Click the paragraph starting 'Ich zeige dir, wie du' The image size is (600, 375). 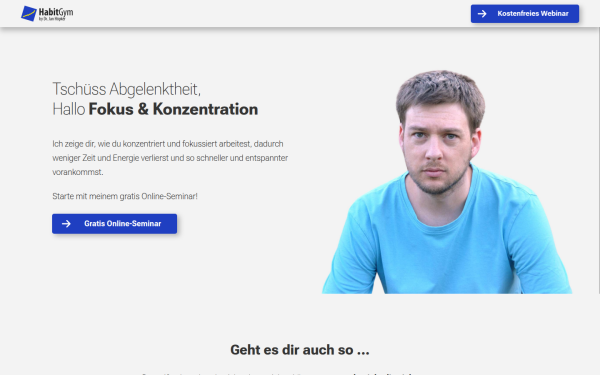click(x=170, y=158)
